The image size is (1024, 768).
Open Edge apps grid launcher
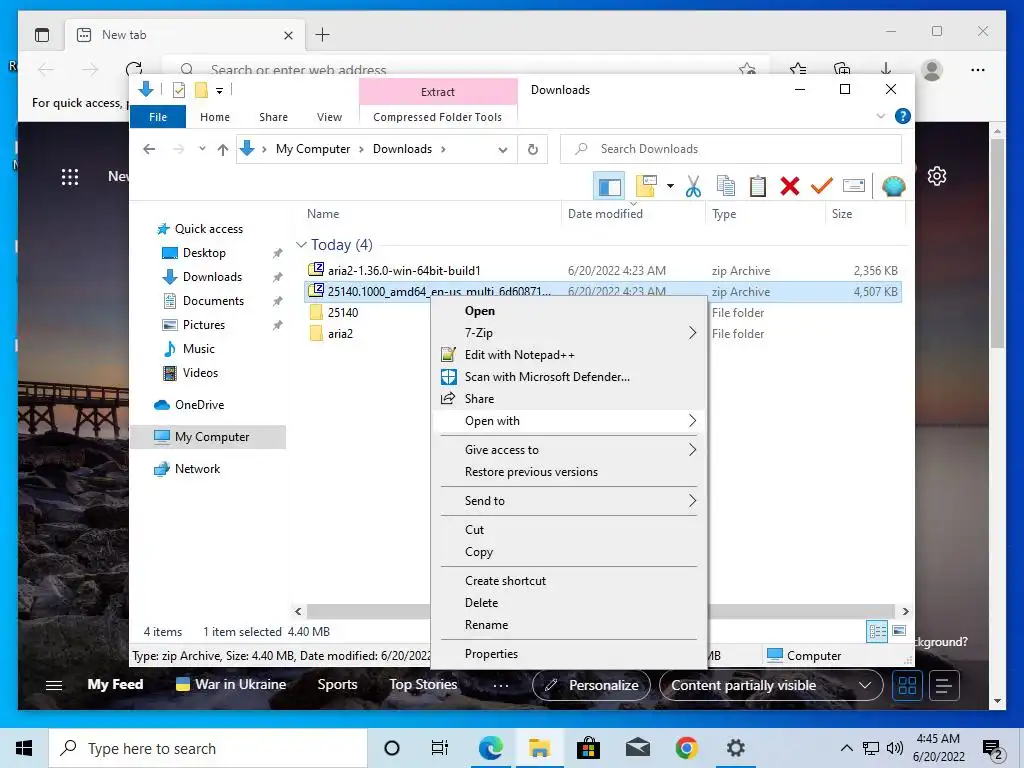click(x=70, y=177)
